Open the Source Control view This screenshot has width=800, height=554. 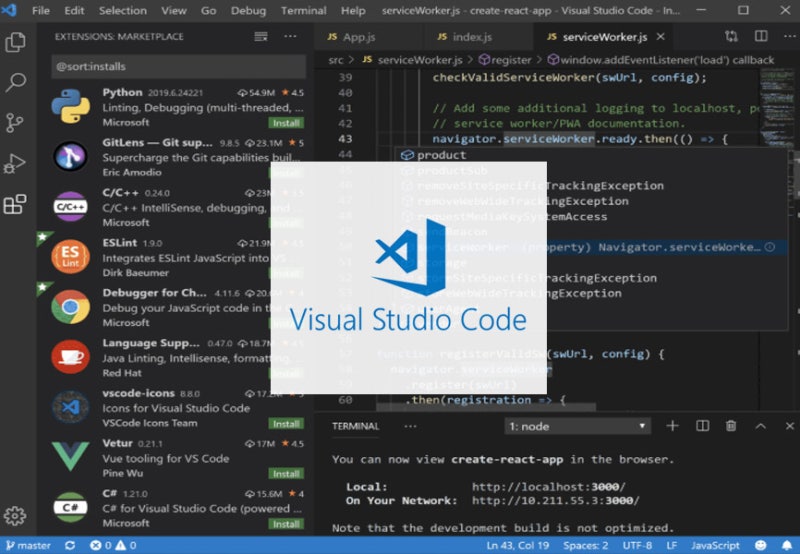coord(15,123)
